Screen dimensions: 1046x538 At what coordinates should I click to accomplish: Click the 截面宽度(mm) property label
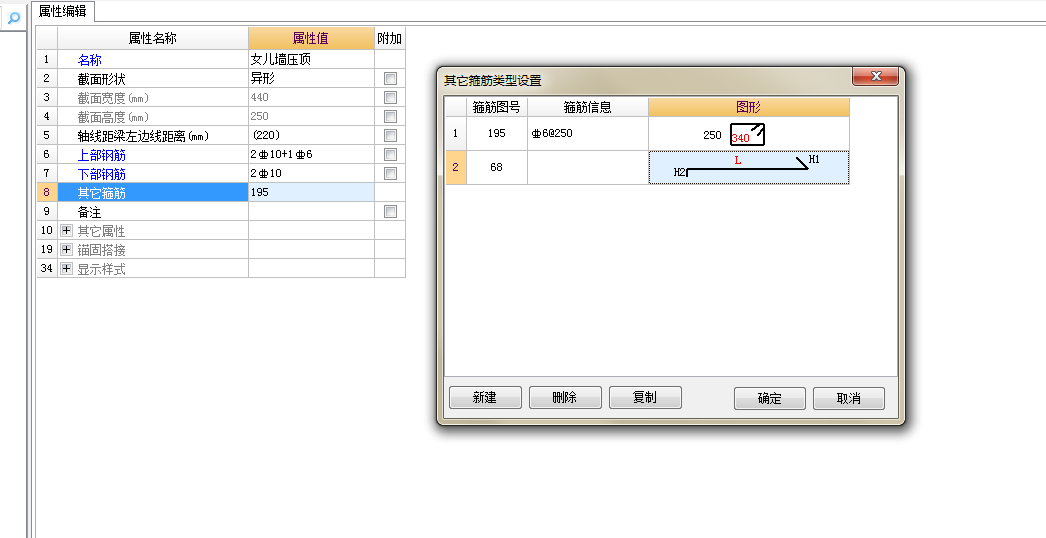click(x=113, y=98)
